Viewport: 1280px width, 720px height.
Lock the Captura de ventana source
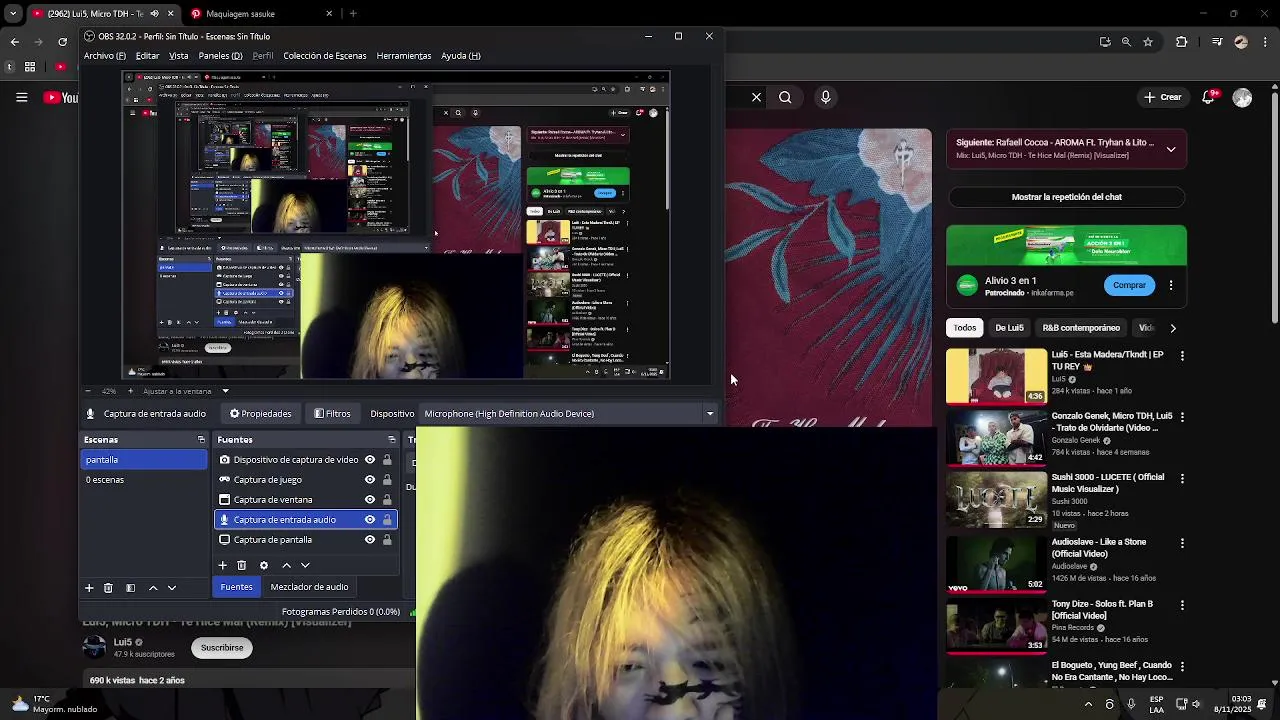[x=387, y=500]
